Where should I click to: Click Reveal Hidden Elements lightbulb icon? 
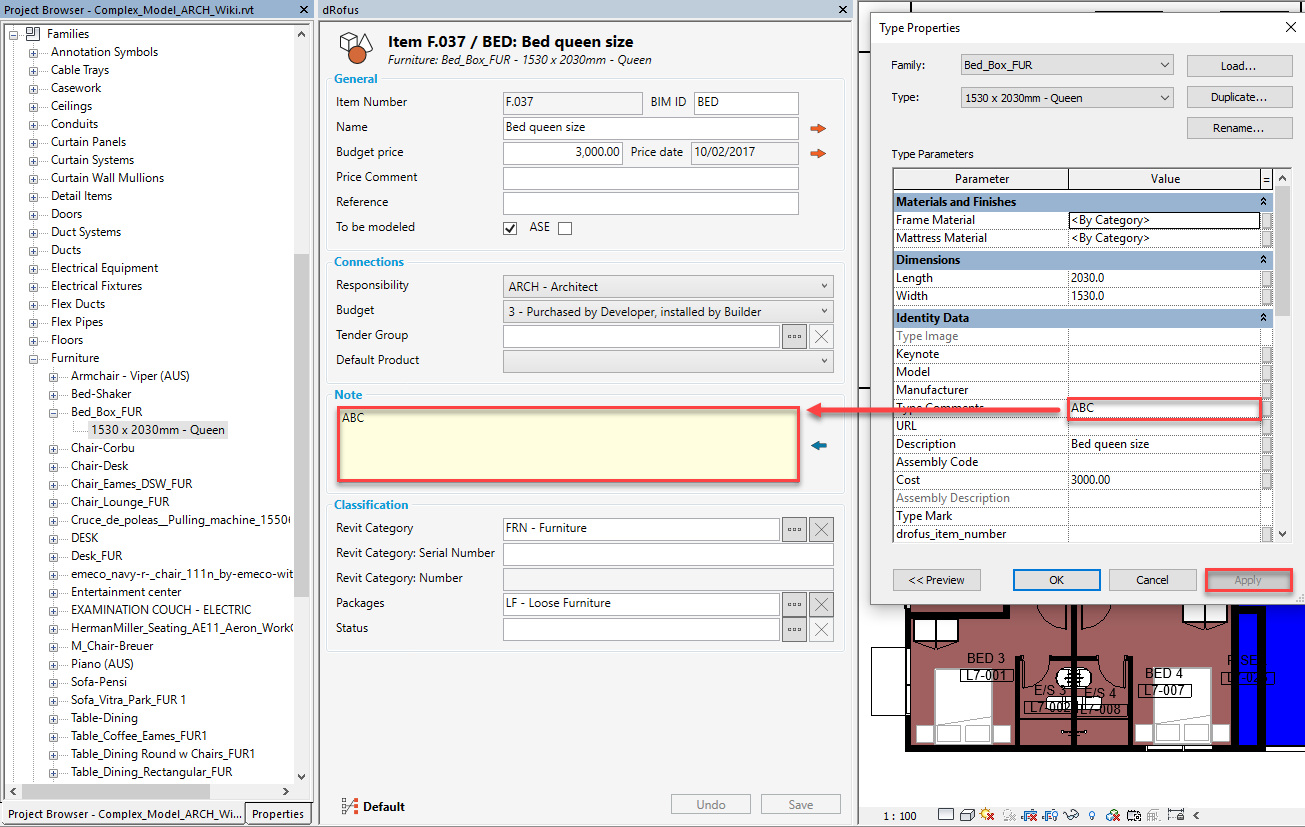click(x=1092, y=815)
